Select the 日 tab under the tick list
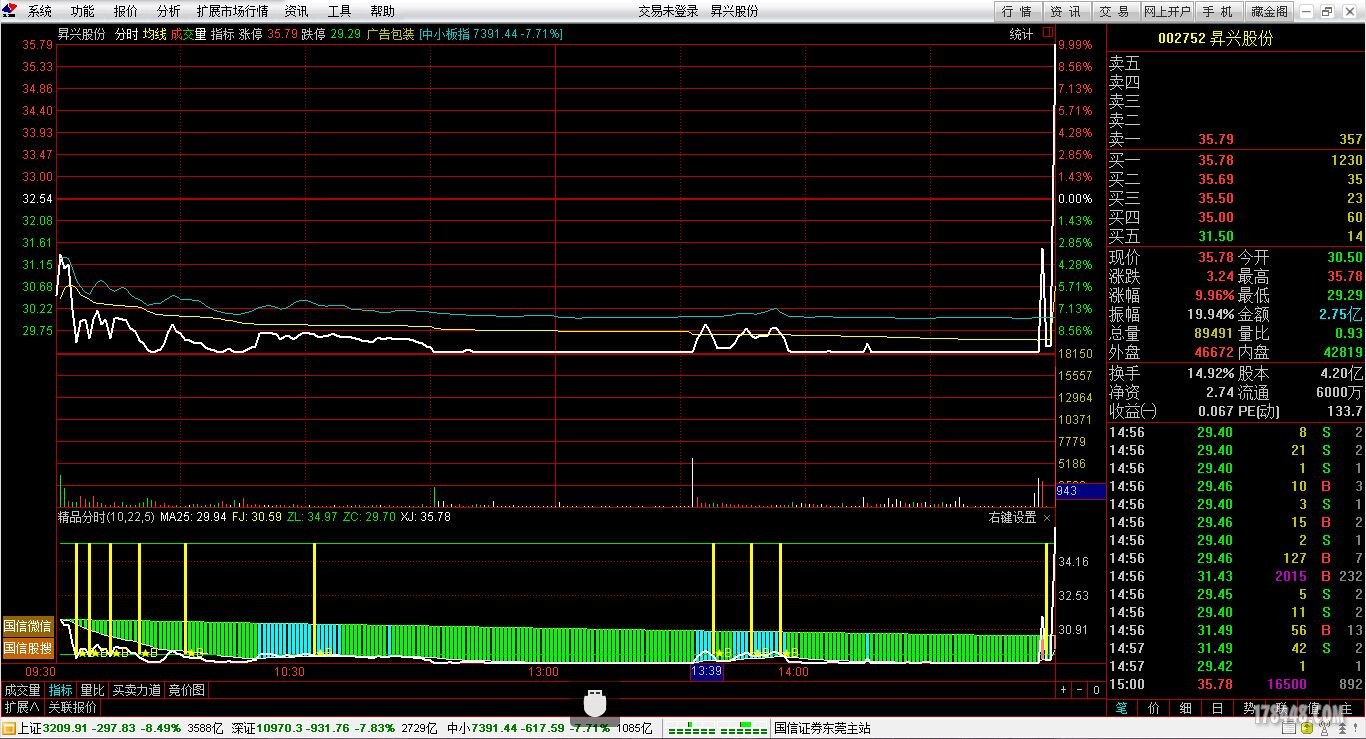1366x739 pixels. click(1218, 707)
